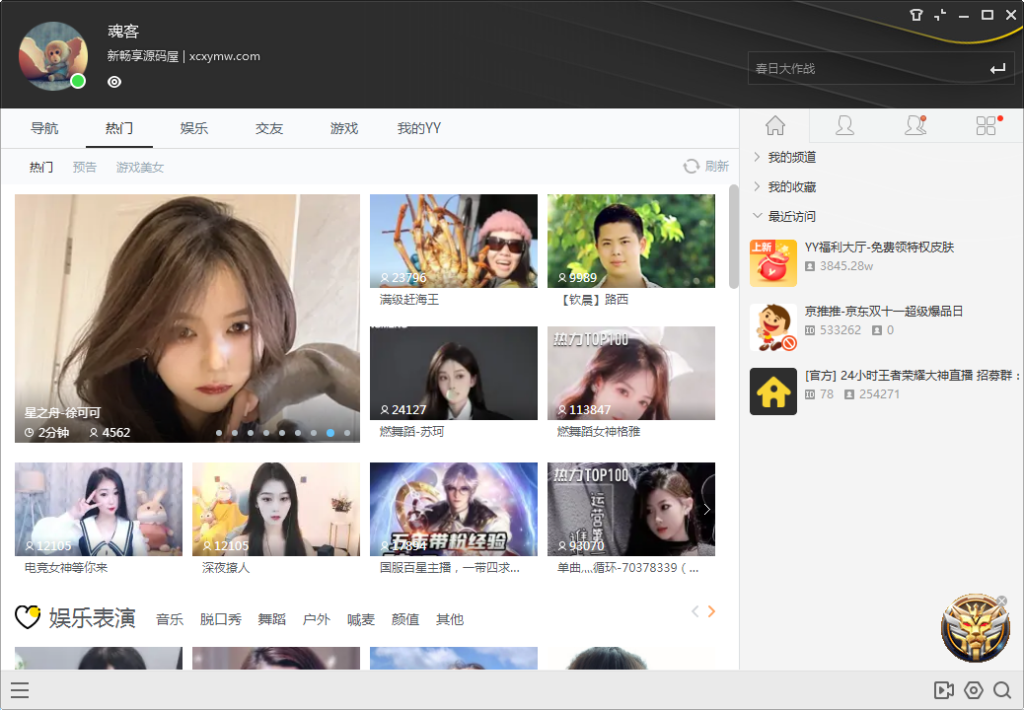1024x710 pixels.
Task: Select the 舞蹈 category under 娱乐表演
Action: click(273, 619)
